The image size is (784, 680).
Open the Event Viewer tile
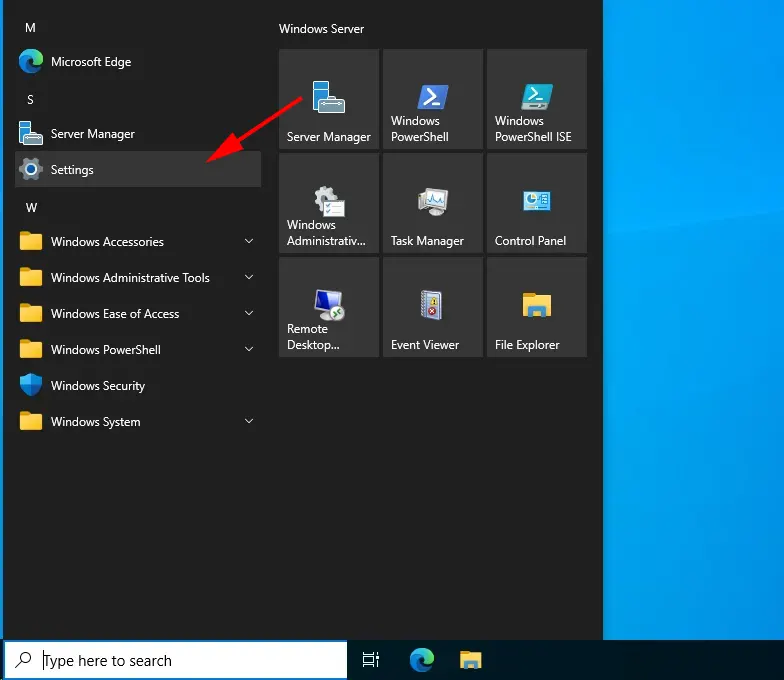(x=433, y=307)
